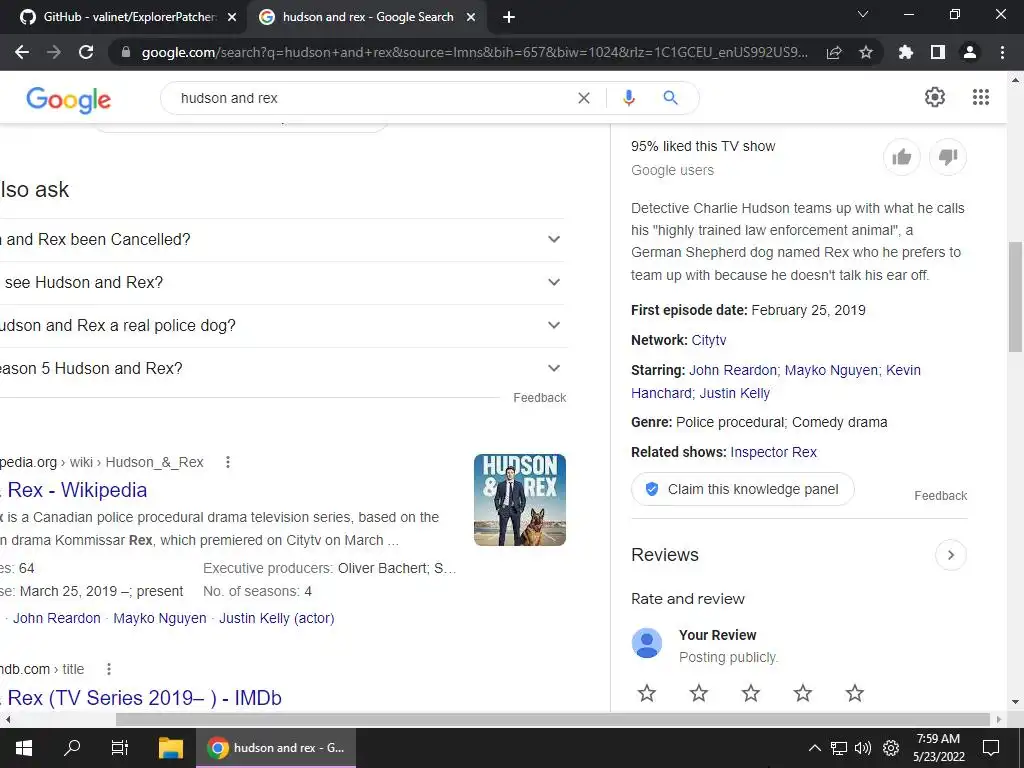
Task: Open the Windows Start menu
Action: (24, 748)
